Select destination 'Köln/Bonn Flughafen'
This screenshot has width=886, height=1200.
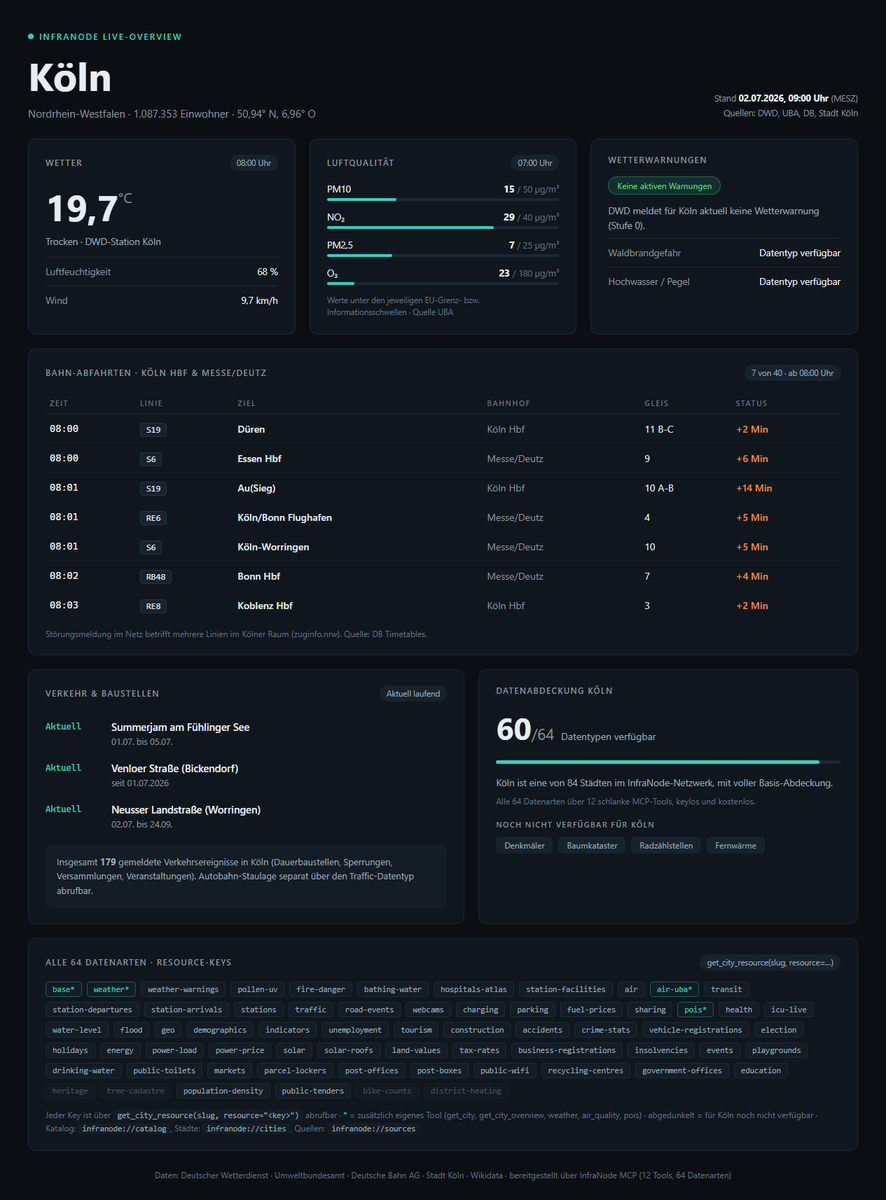(284, 518)
